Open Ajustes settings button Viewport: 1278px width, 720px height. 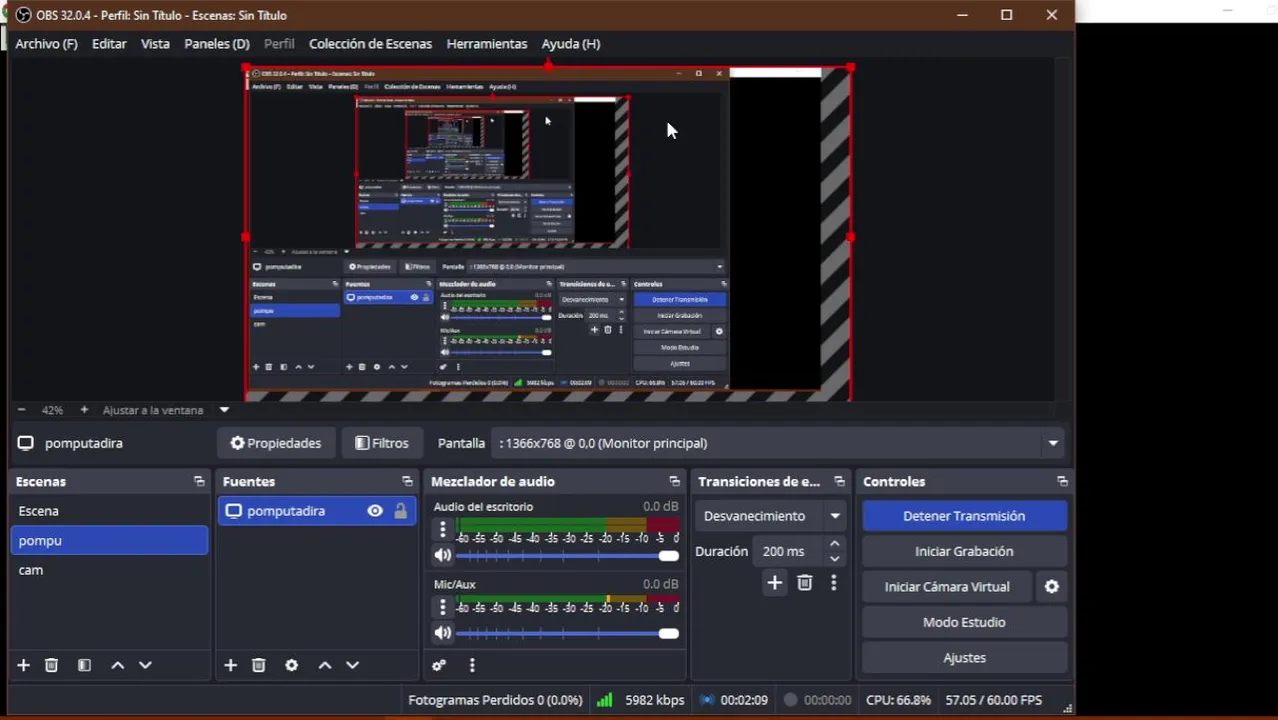(964, 658)
